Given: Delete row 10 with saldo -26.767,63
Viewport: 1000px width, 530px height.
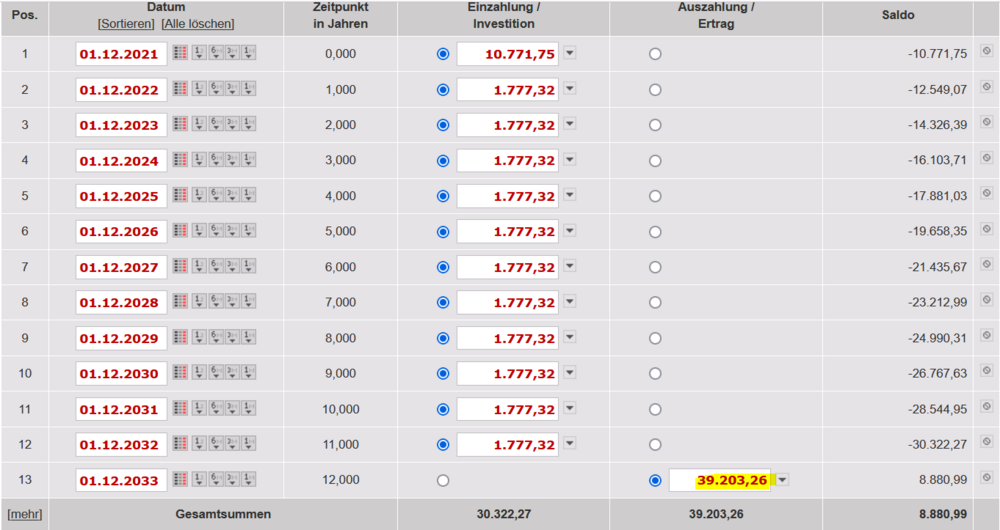Looking at the screenshot, I should pos(986,370).
